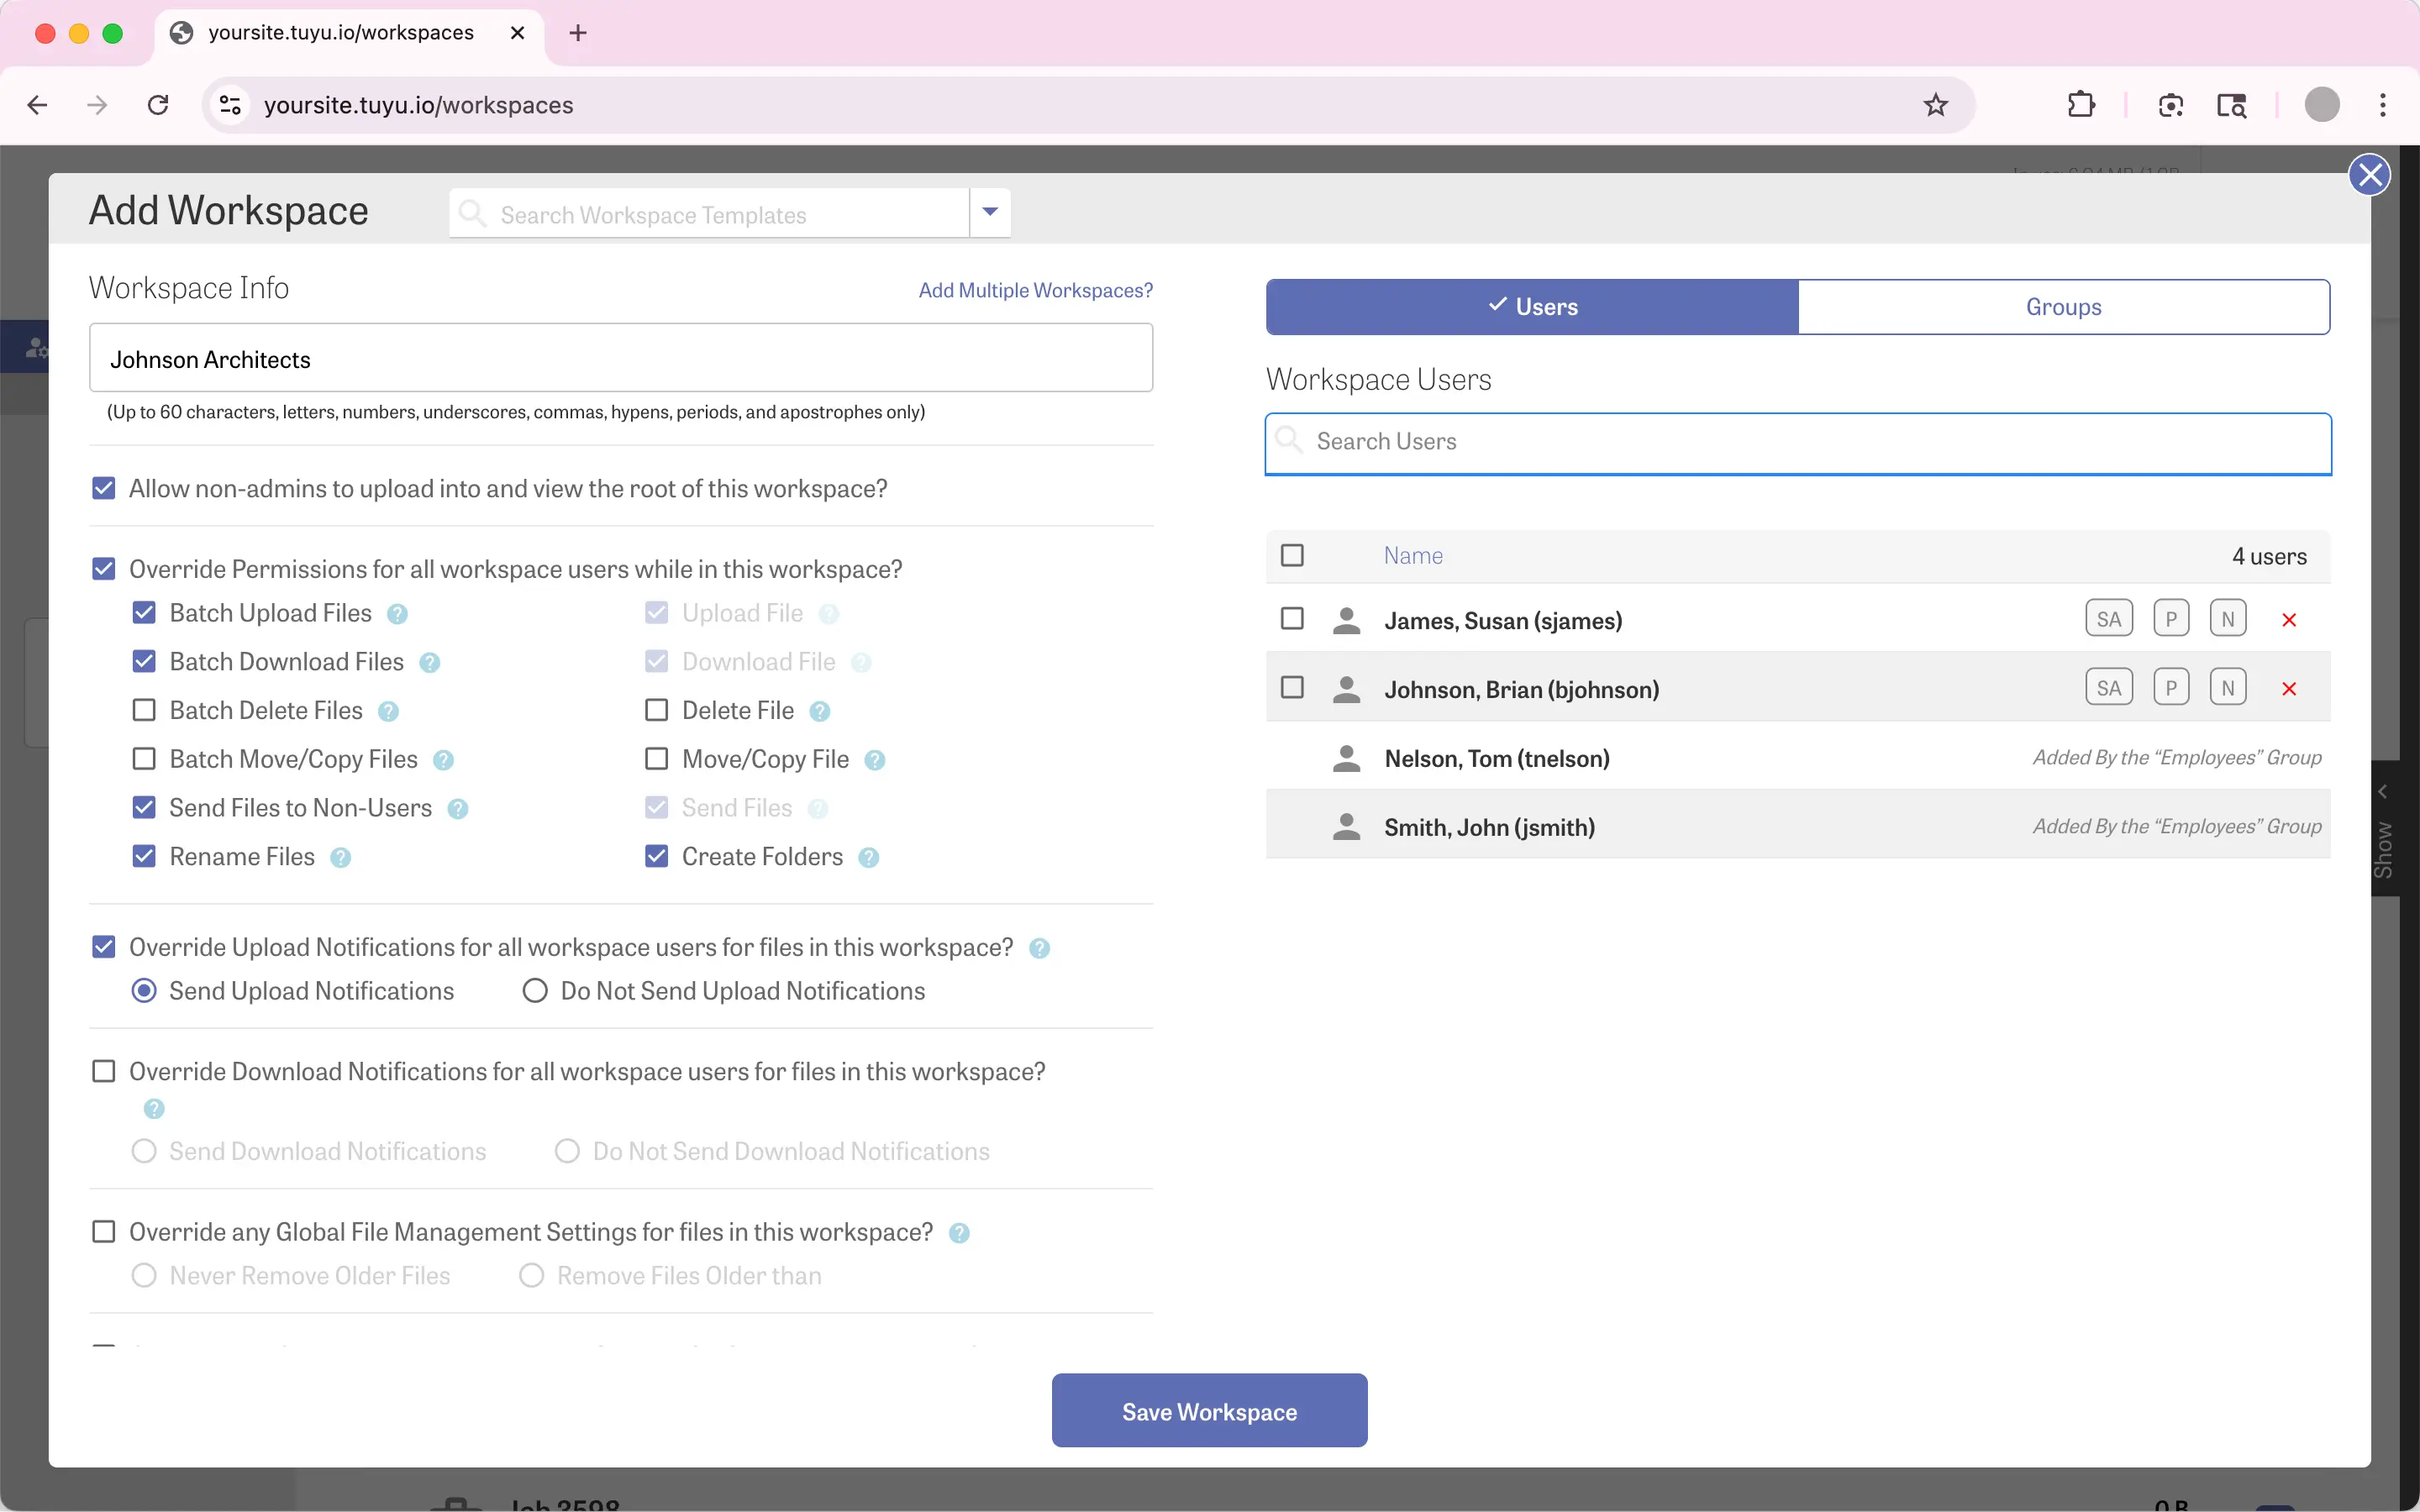Open Add Multiple Workspaces link
The image size is (2420, 1512).
click(1035, 290)
